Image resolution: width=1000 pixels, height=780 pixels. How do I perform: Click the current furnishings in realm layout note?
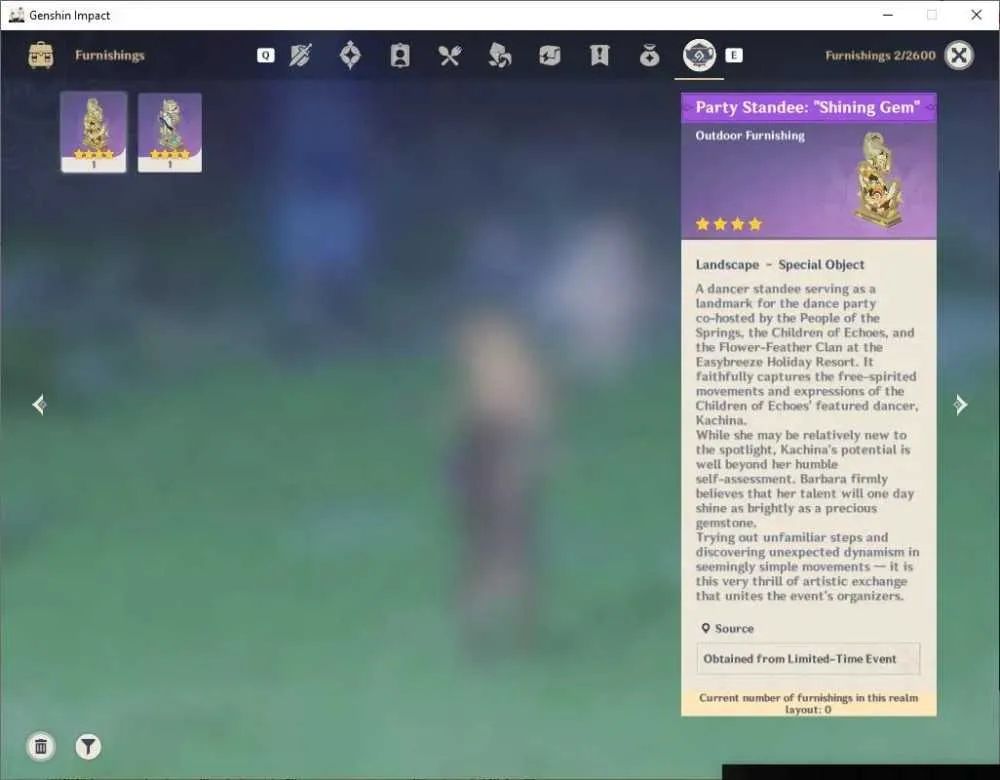coord(809,703)
